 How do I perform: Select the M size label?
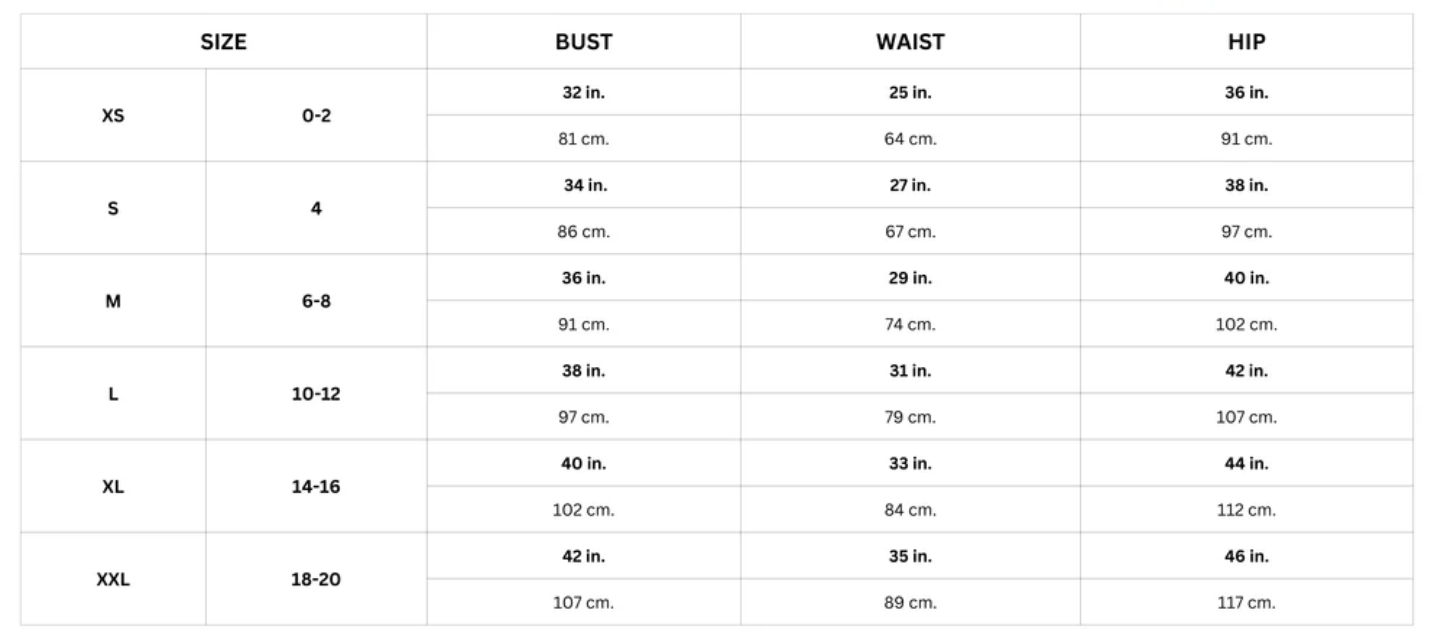113,301
